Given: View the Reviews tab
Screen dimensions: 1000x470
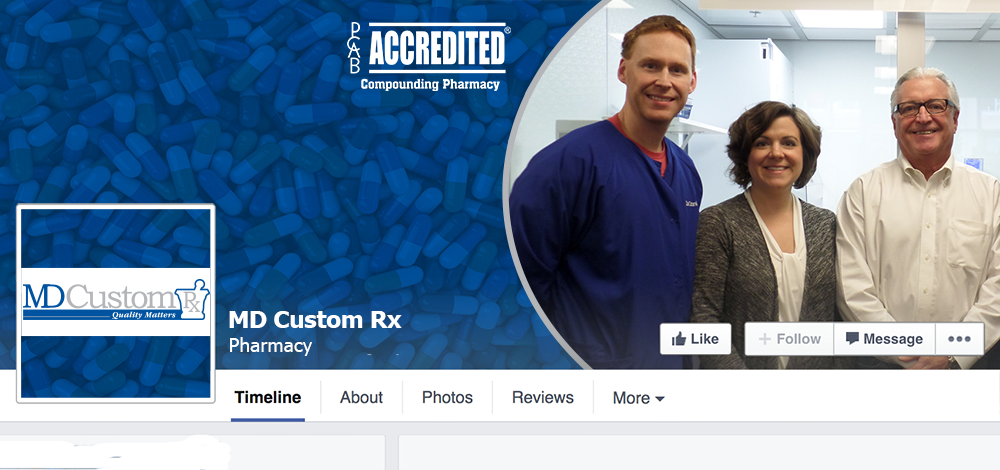Looking at the screenshot, I should click(x=543, y=397).
